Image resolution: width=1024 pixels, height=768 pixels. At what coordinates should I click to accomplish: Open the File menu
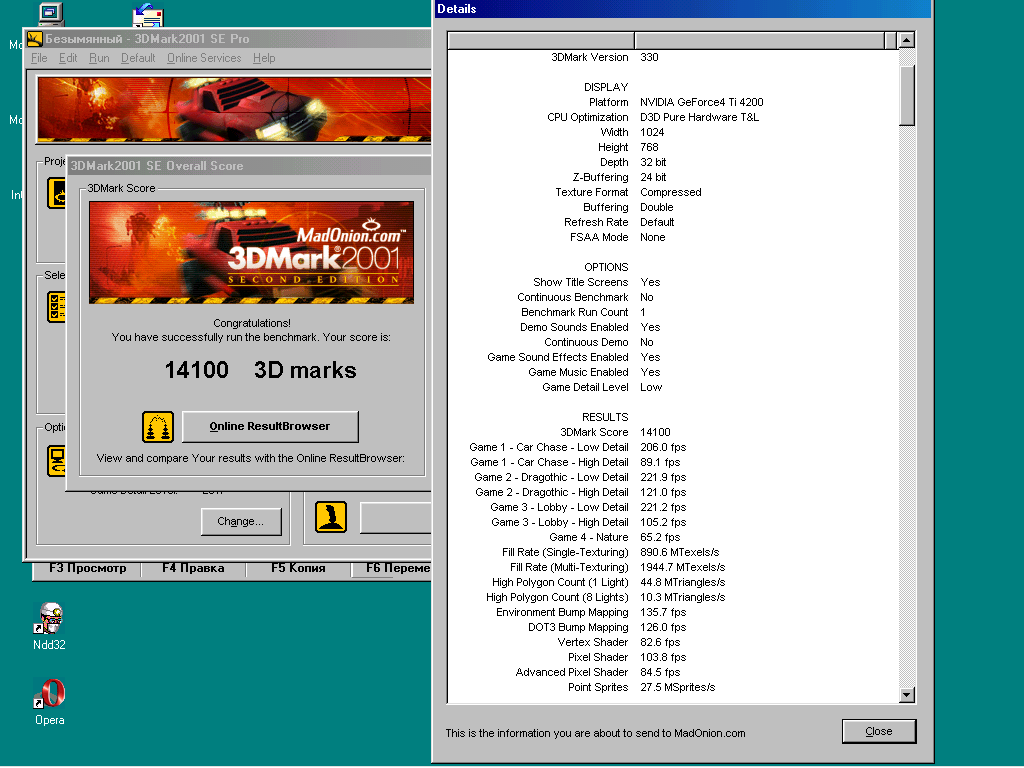click(x=39, y=58)
